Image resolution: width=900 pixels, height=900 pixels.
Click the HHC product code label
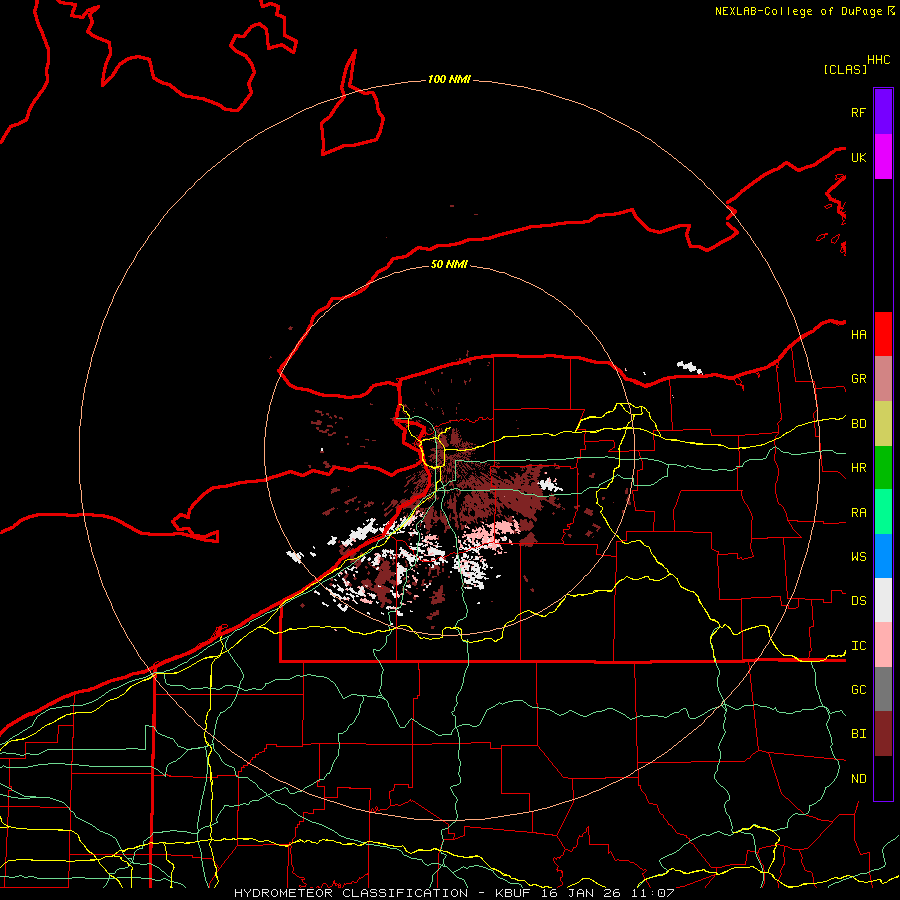click(879, 60)
